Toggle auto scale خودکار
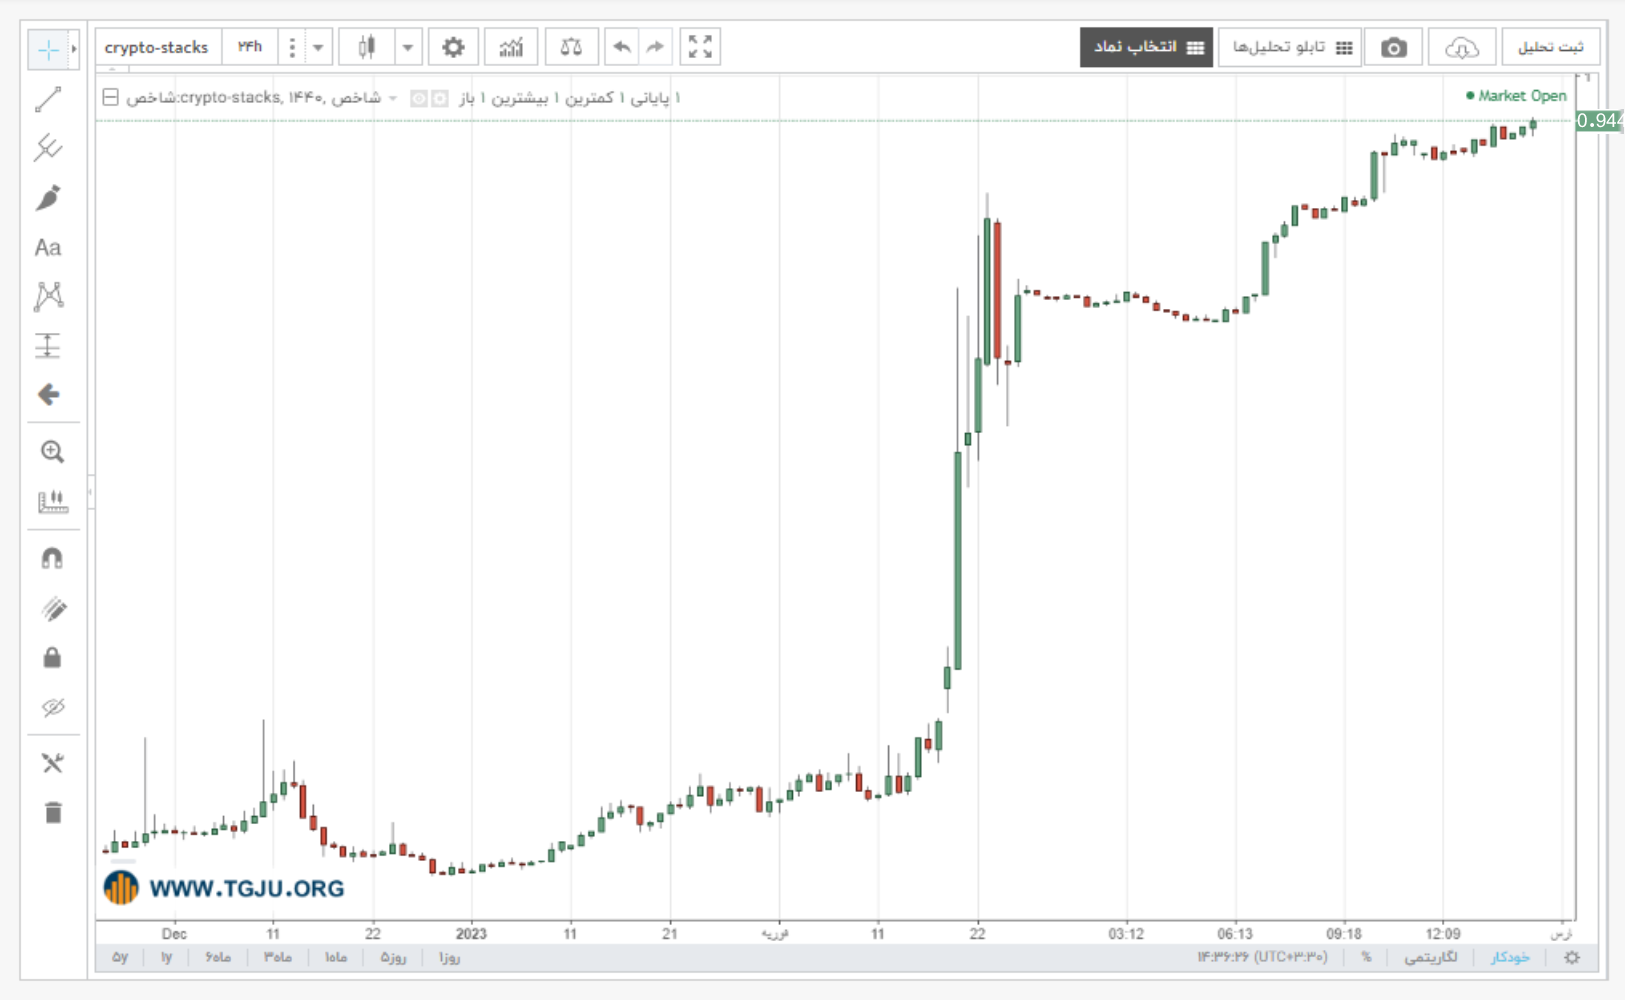 [x=1510, y=957]
